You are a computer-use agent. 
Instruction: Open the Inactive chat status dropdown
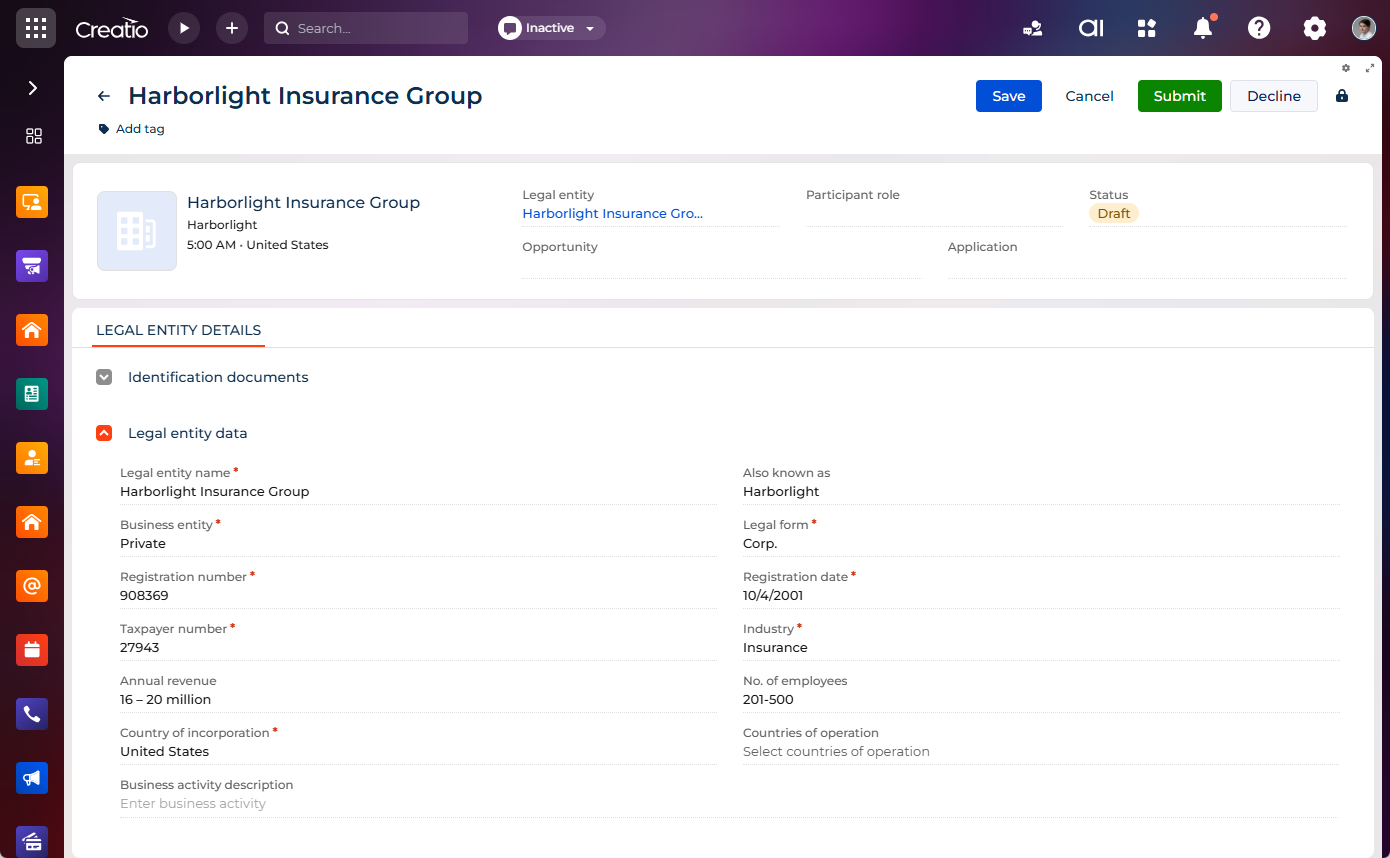pos(551,28)
